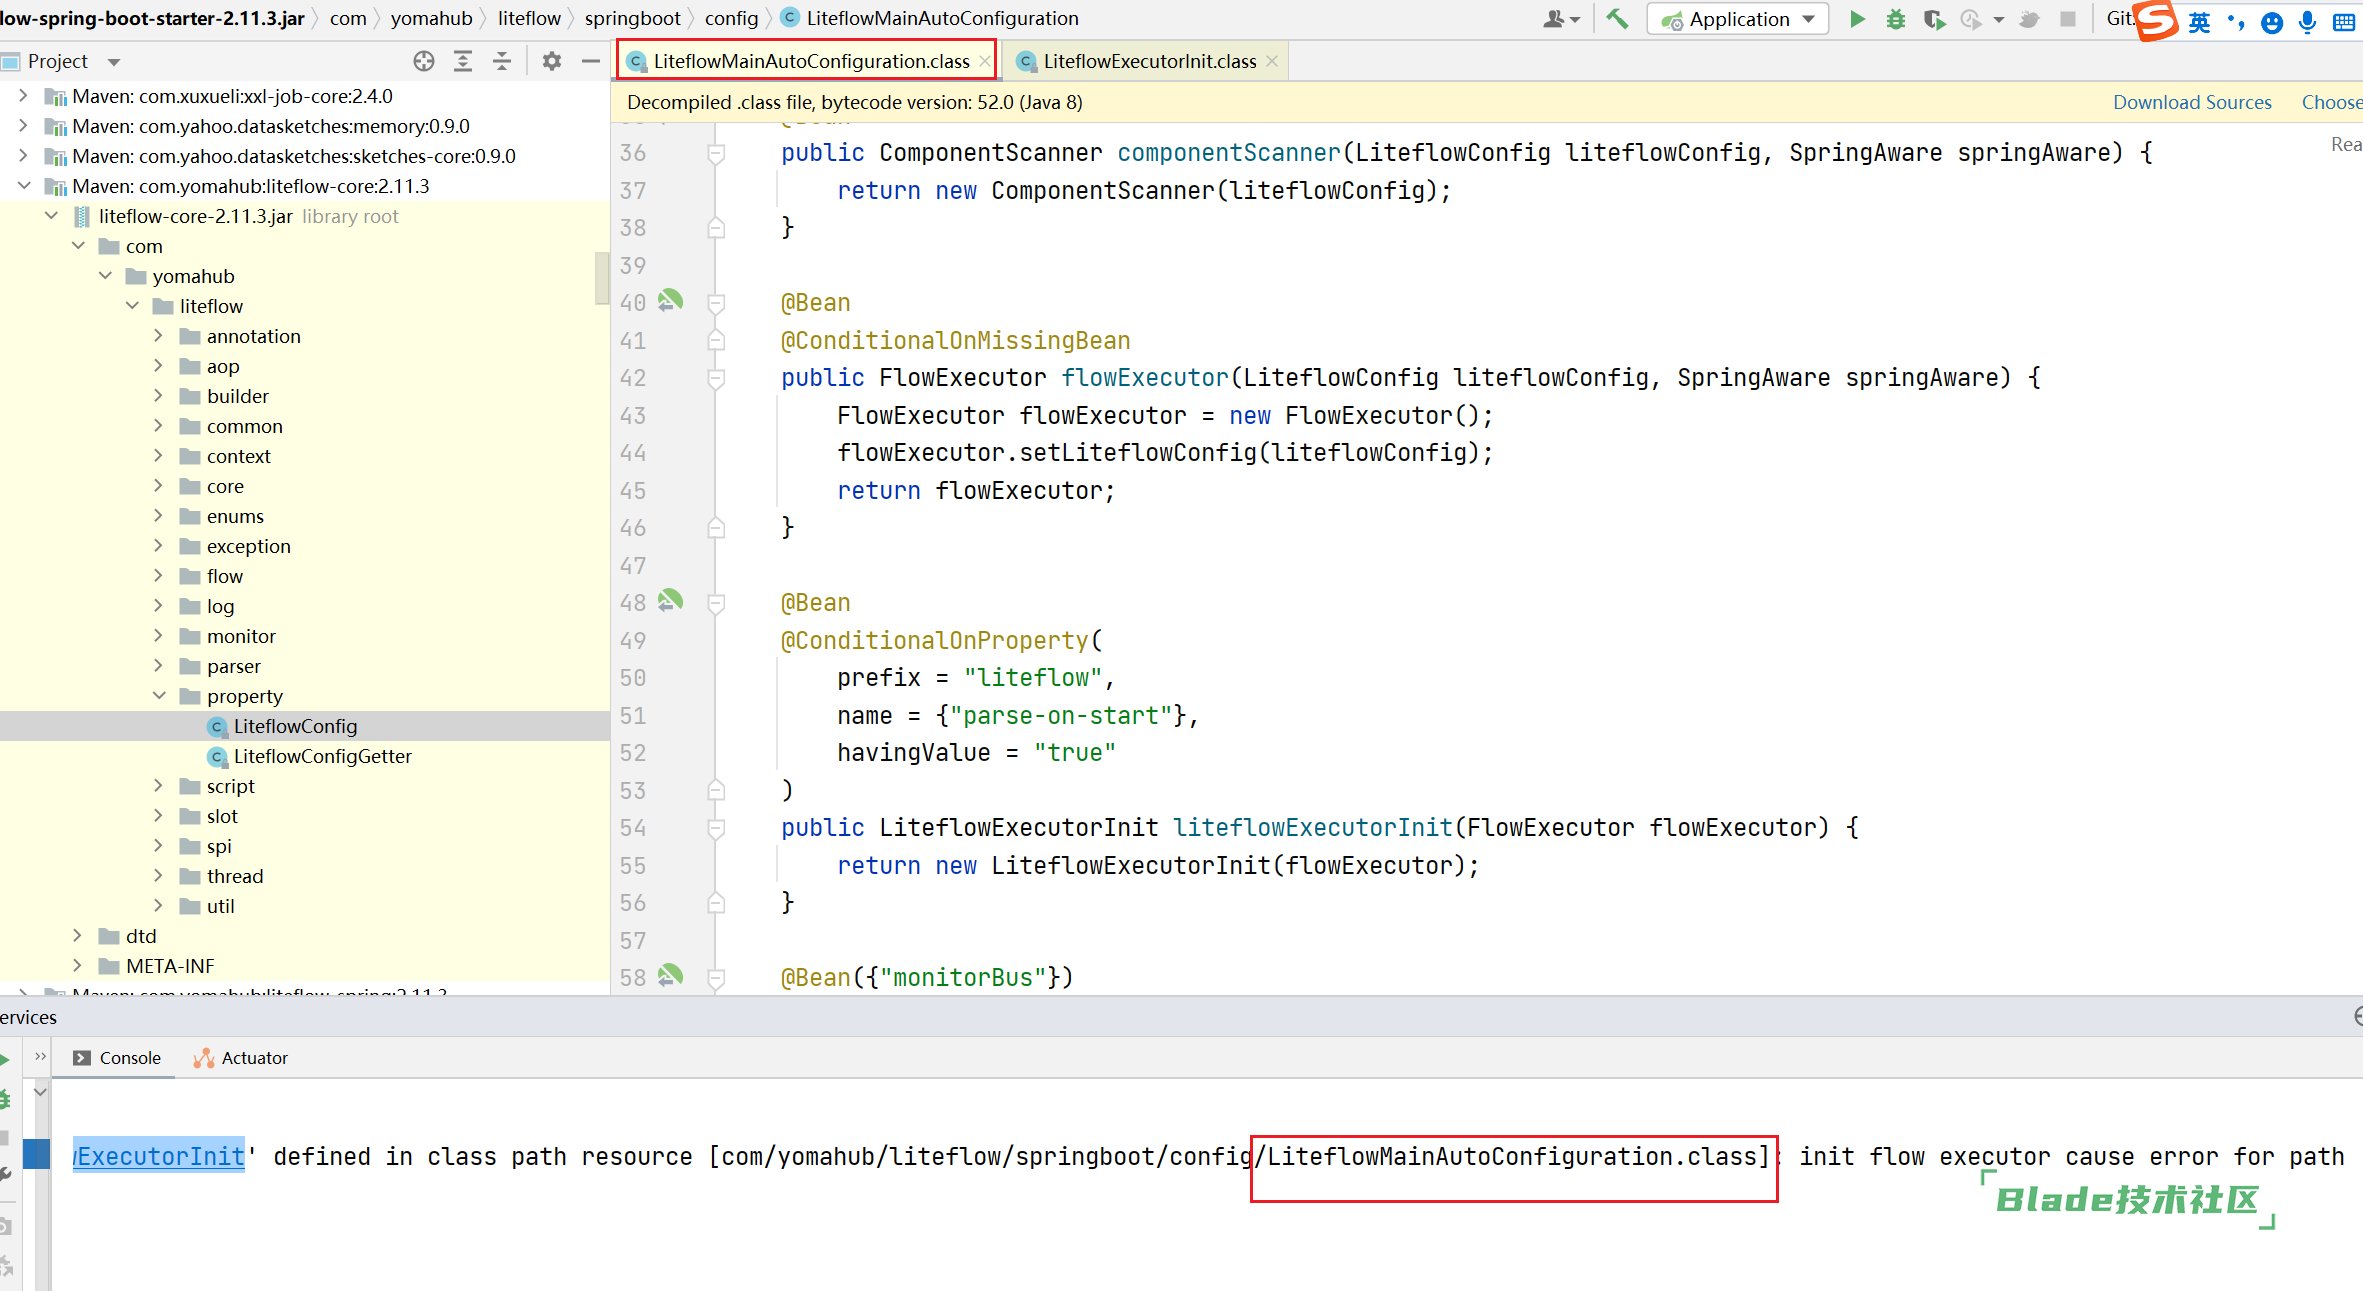
Task: Toggle Sogou English/Chinese input mode
Action: (x=2199, y=22)
